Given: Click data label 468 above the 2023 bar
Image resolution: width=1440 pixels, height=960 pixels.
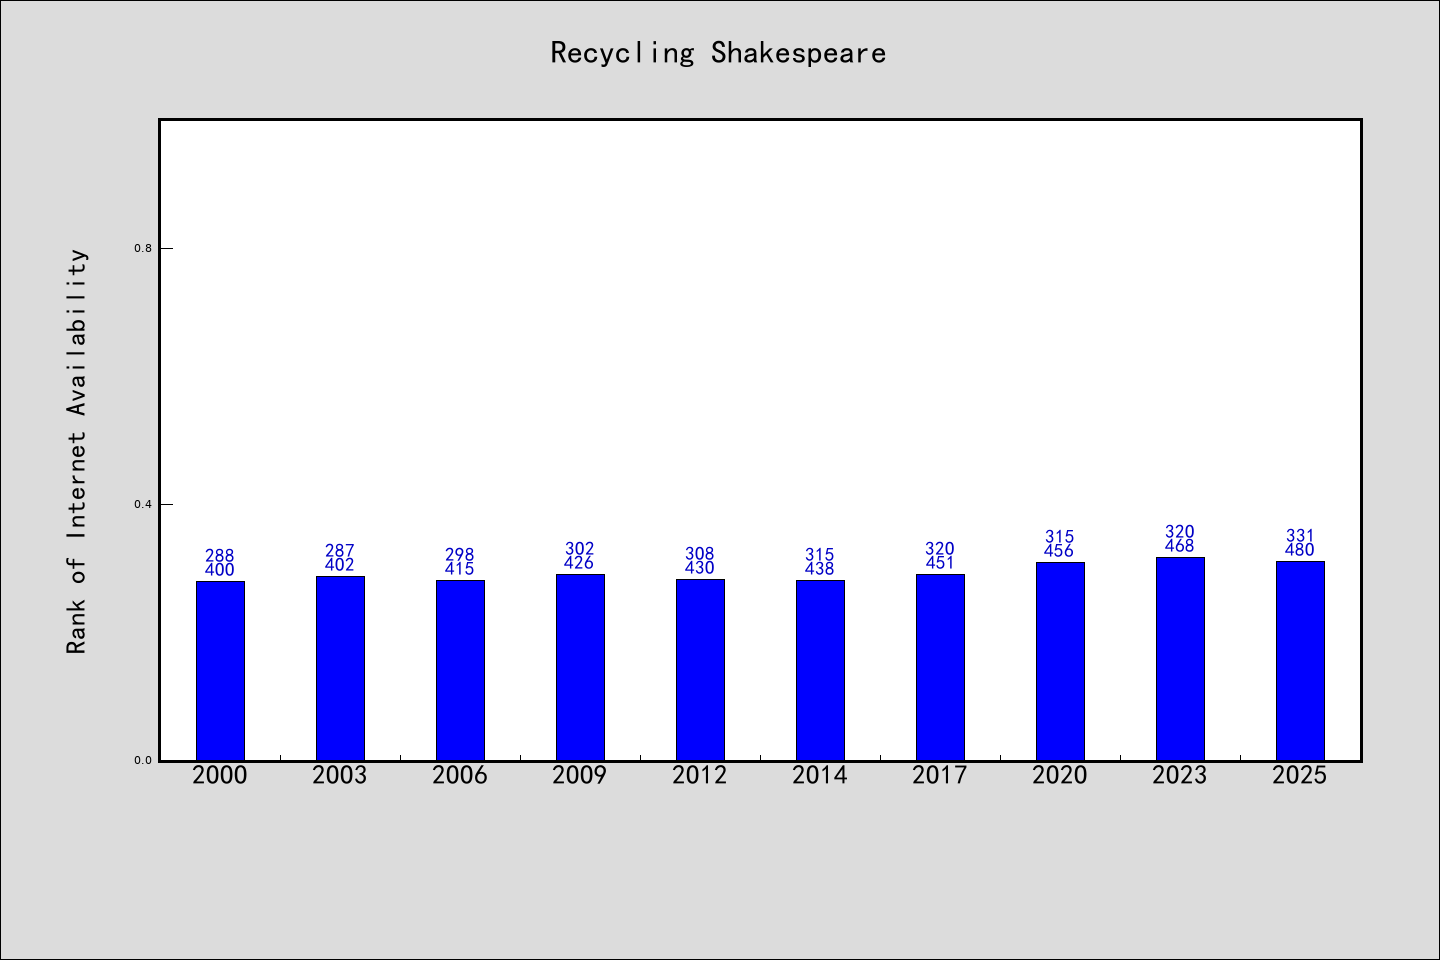Looking at the screenshot, I should pos(1180,546).
